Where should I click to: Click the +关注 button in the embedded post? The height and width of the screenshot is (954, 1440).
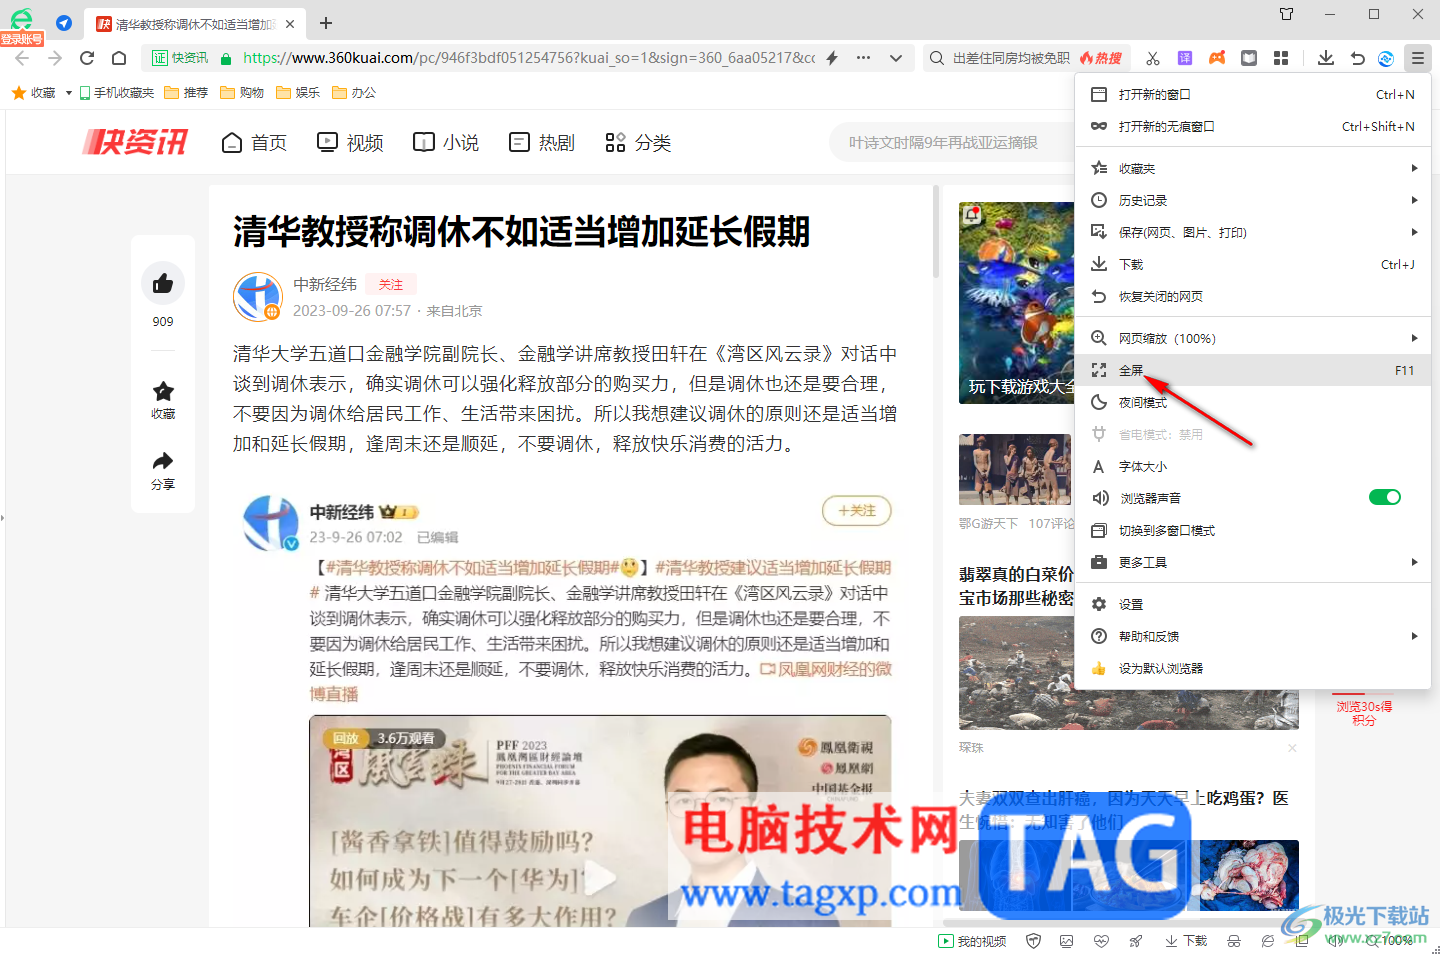(x=857, y=511)
